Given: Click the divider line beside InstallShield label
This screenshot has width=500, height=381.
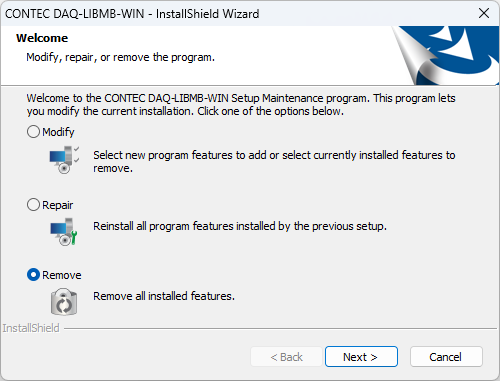Looking at the screenshot, I should (280, 329).
